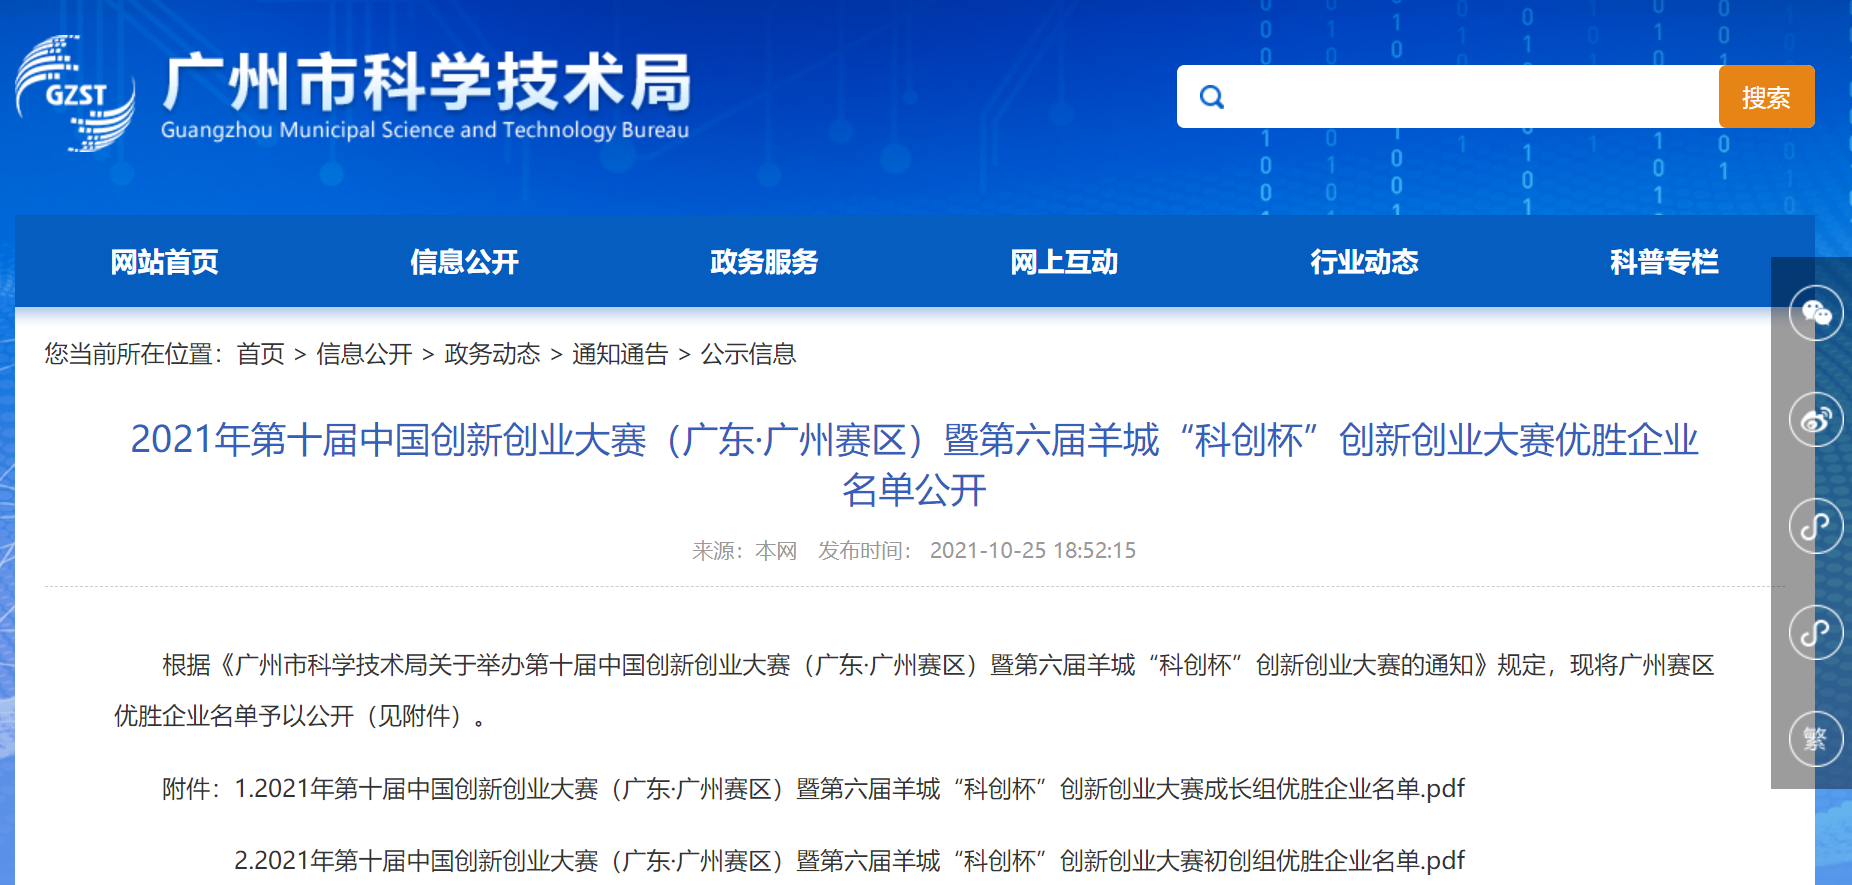The width and height of the screenshot is (1852, 885).
Task: Click the article body paragraph starting 根据
Action: pos(914,691)
